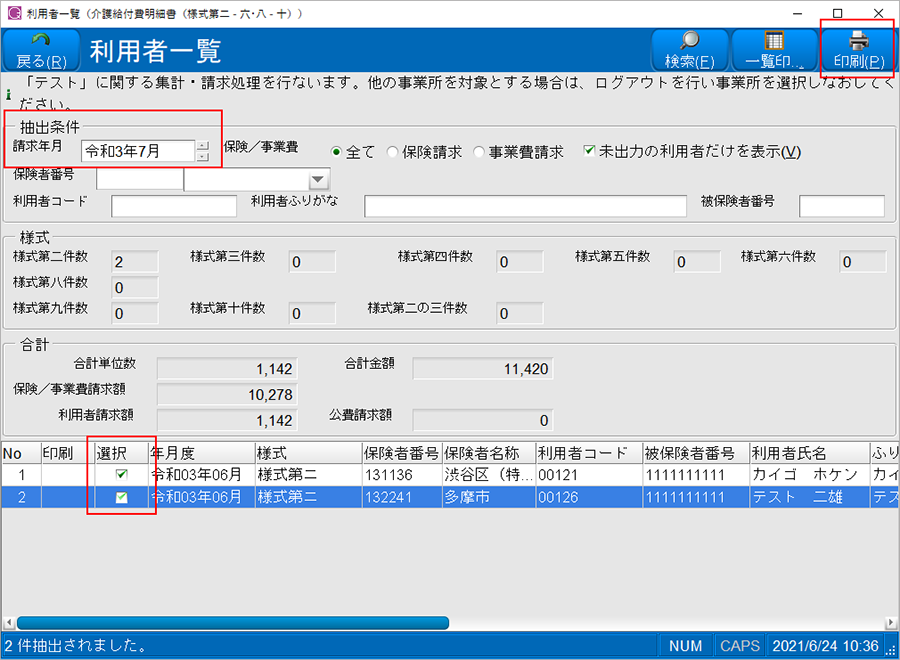Select the 保険請求 radio option
Viewport: 900px width, 660px height.
(x=393, y=152)
